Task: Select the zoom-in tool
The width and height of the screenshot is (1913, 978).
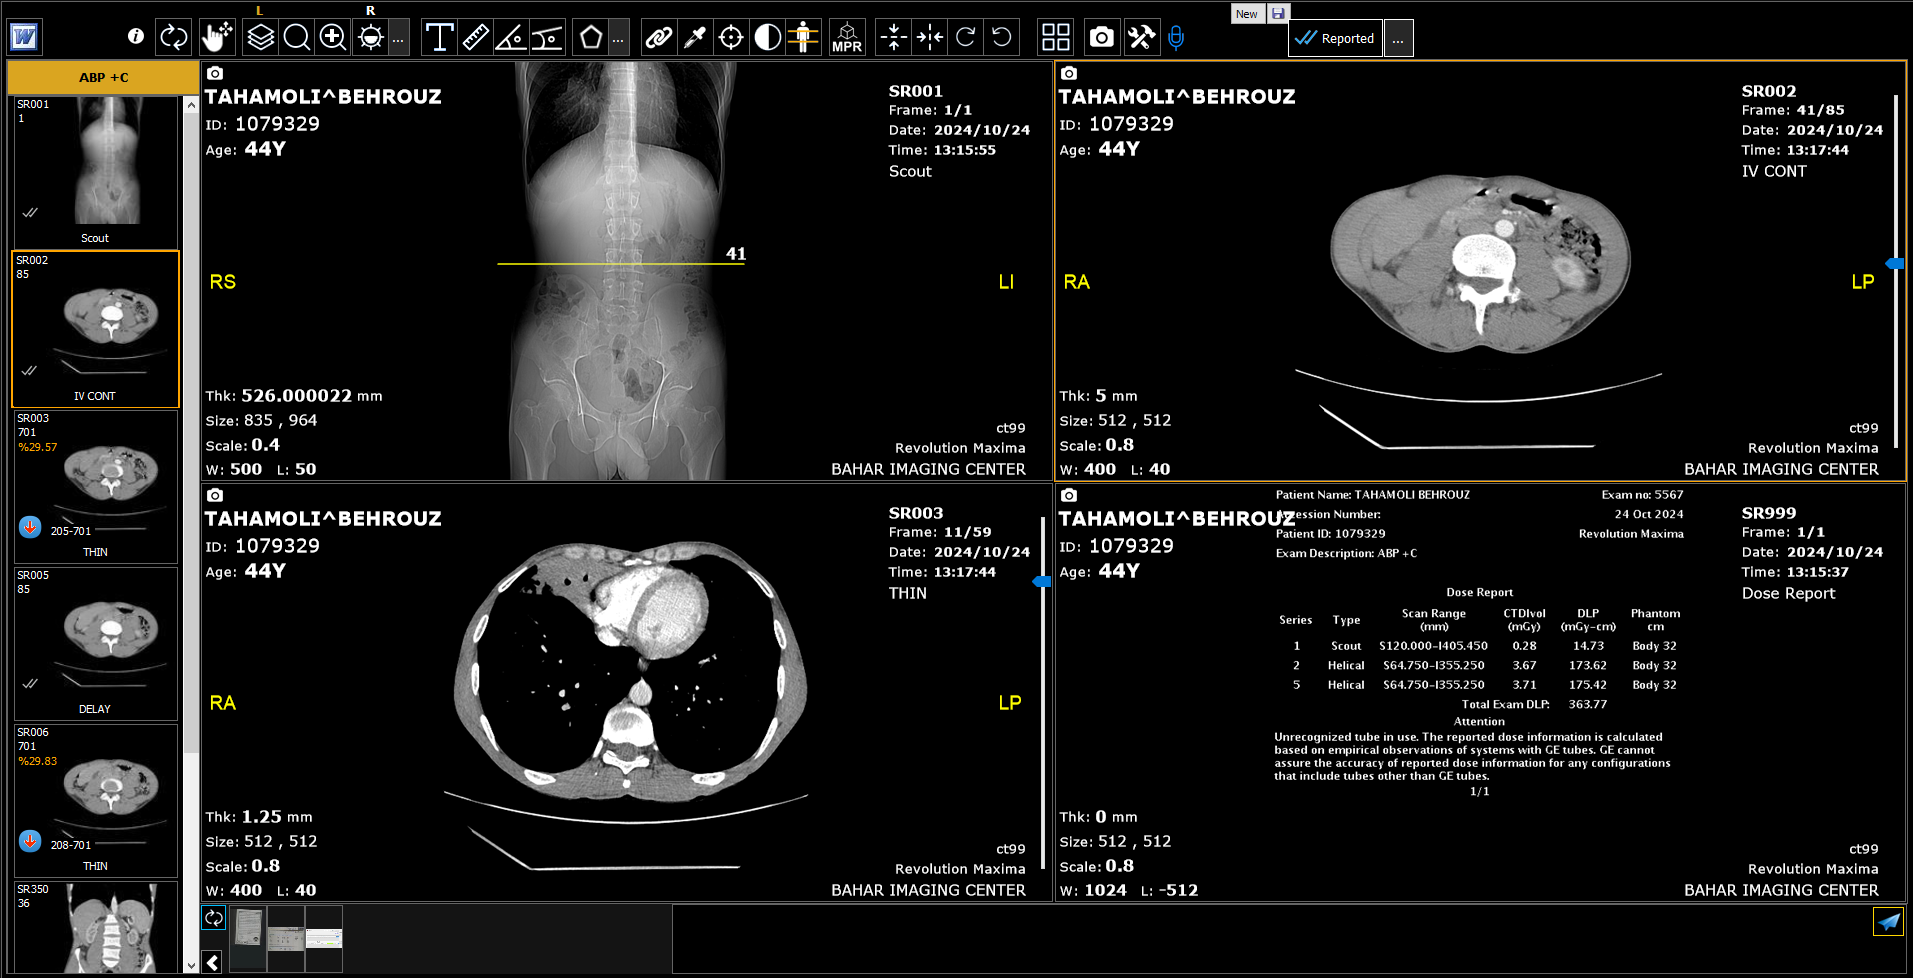Action: pos(333,38)
